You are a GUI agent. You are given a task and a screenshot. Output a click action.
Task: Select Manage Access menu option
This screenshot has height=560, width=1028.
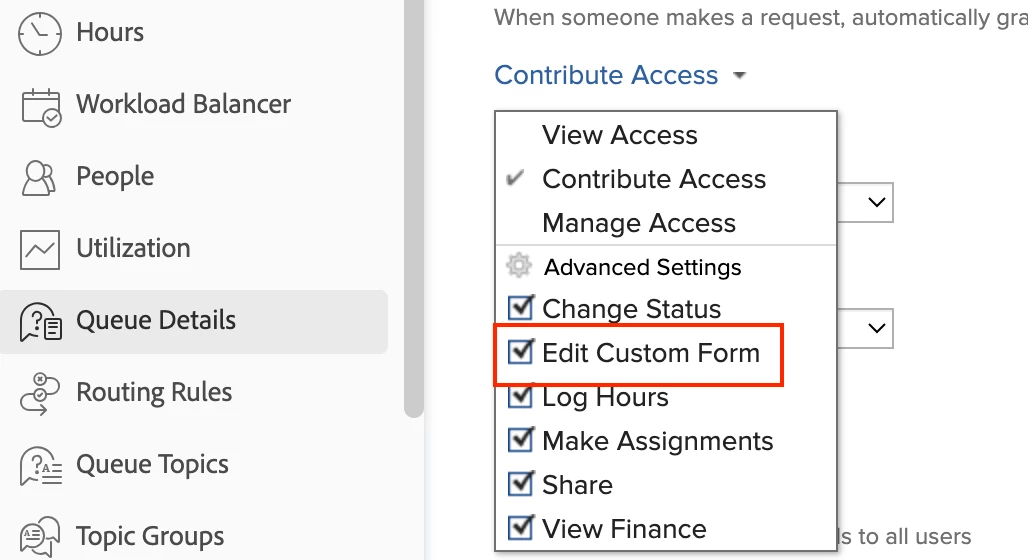pos(638,223)
